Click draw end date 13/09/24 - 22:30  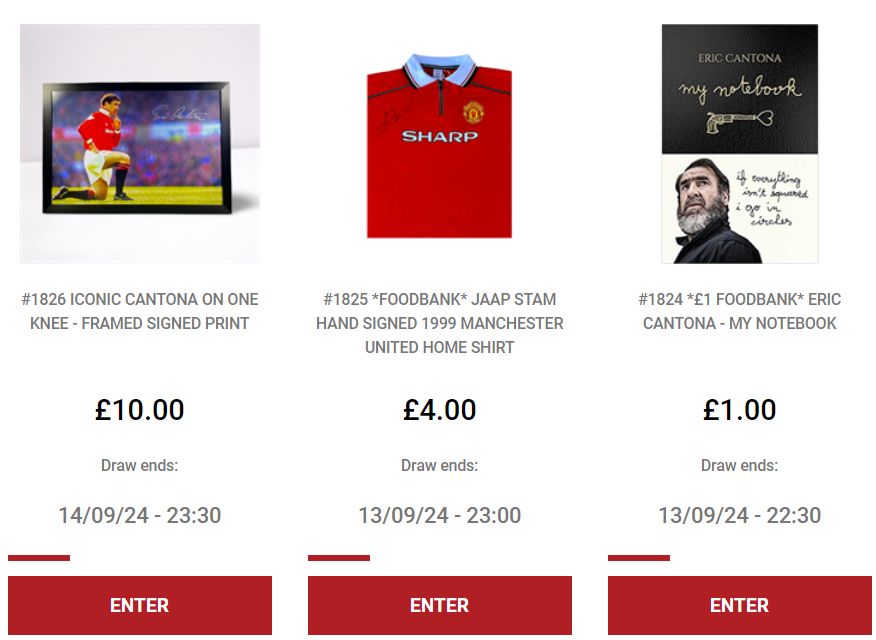[740, 515]
